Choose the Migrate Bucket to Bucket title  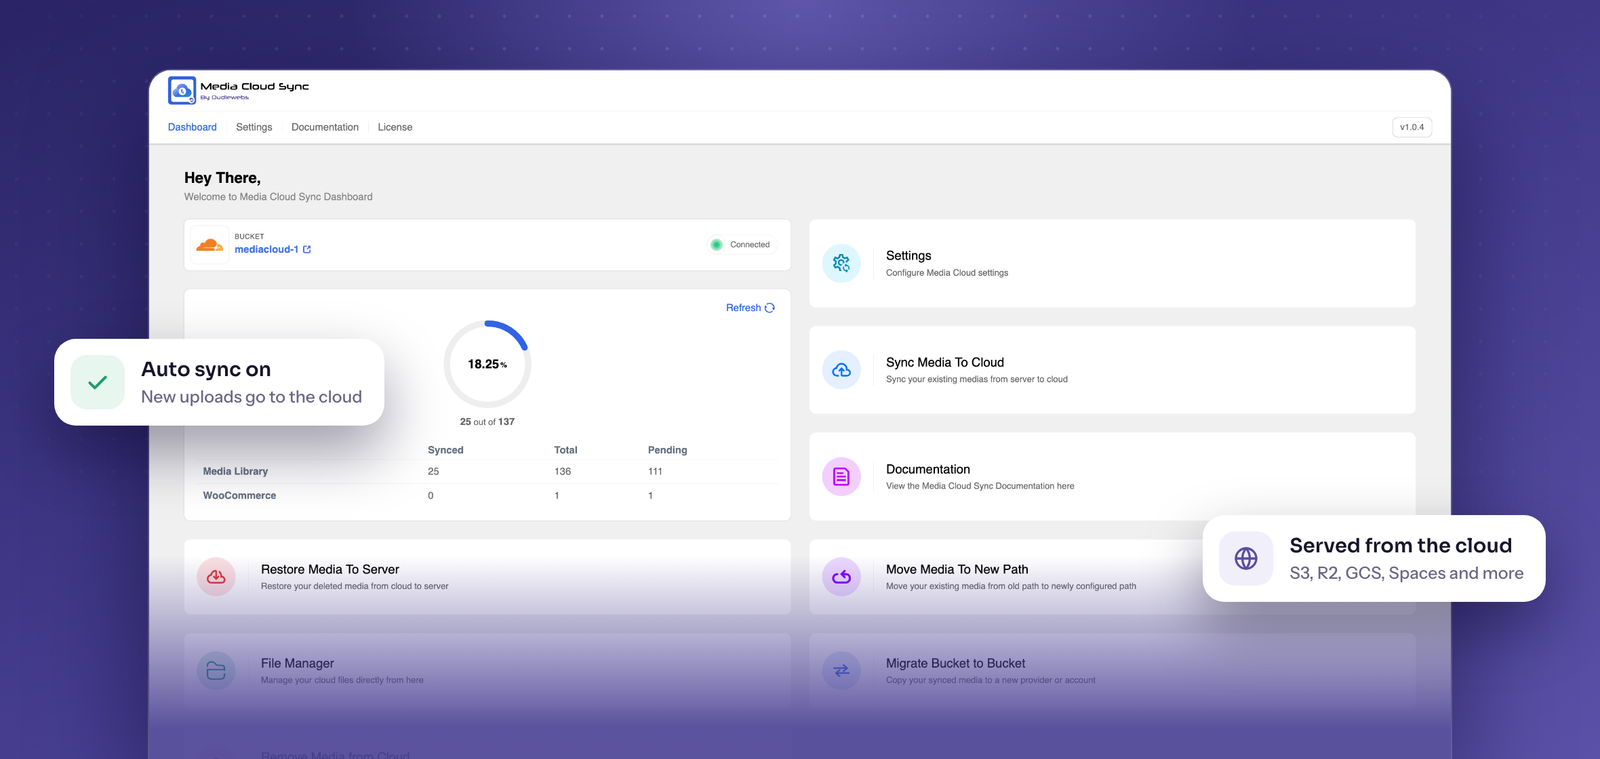[x=956, y=663]
